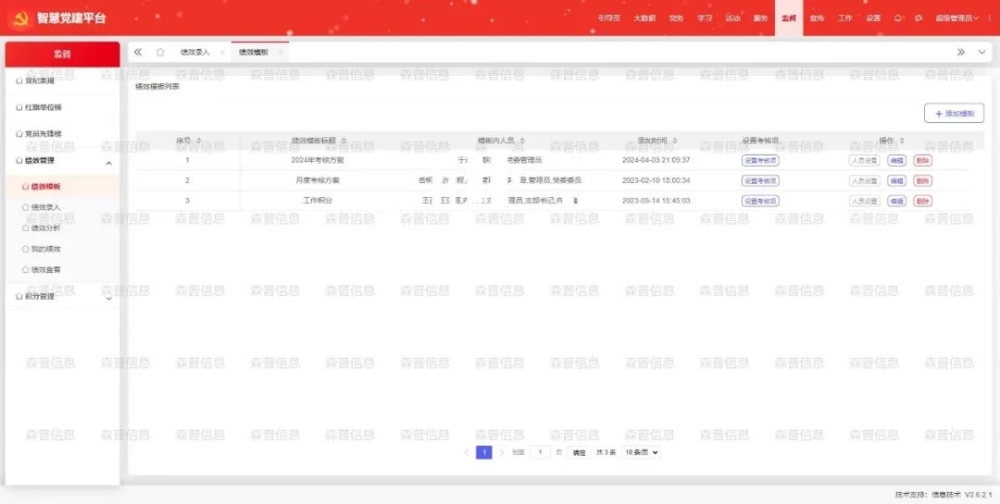The height and width of the screenshot is (504, 1000).
Task: Sort by 添加时间 column
Action: coord(675,141)
